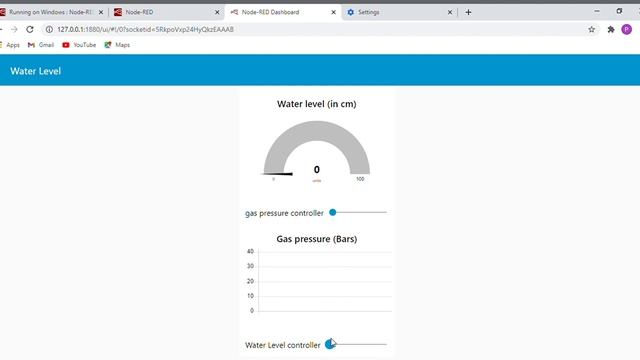View site information icon in address bar
Image resolution: width=640 pixels, height=360 pixels.
49,29
